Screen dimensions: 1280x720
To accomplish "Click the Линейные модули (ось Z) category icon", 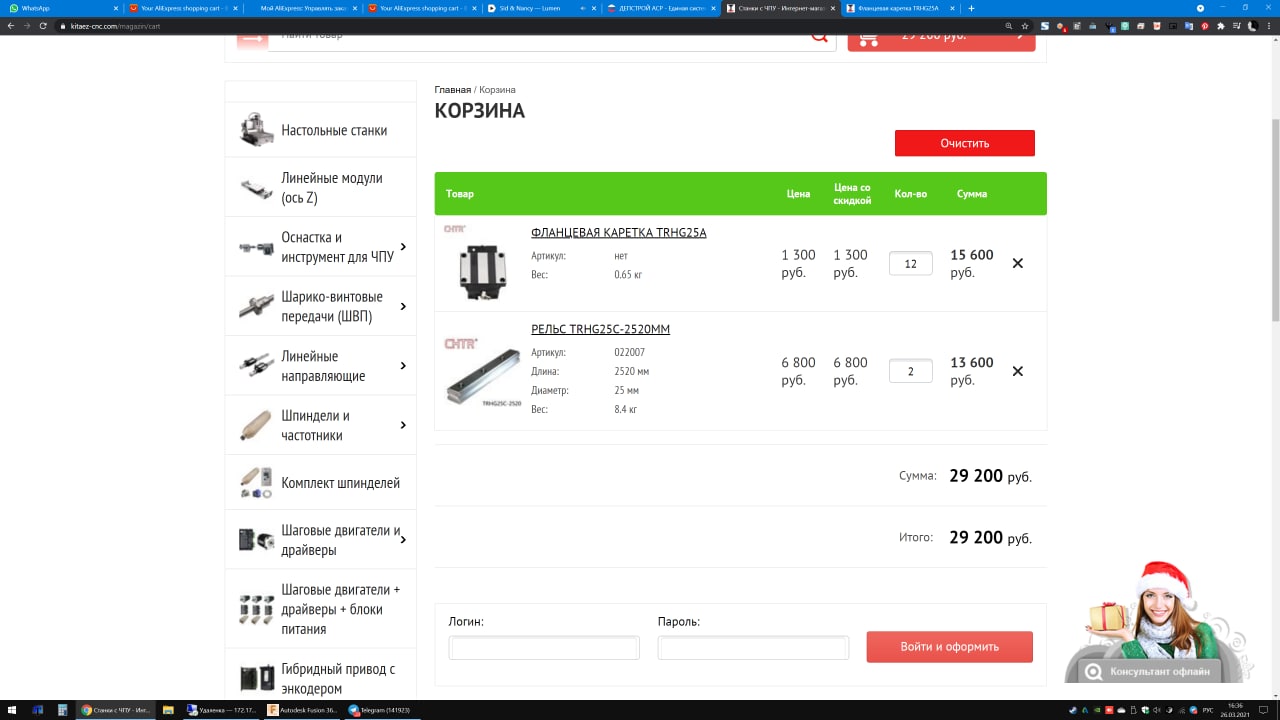I will click(257, 188).
